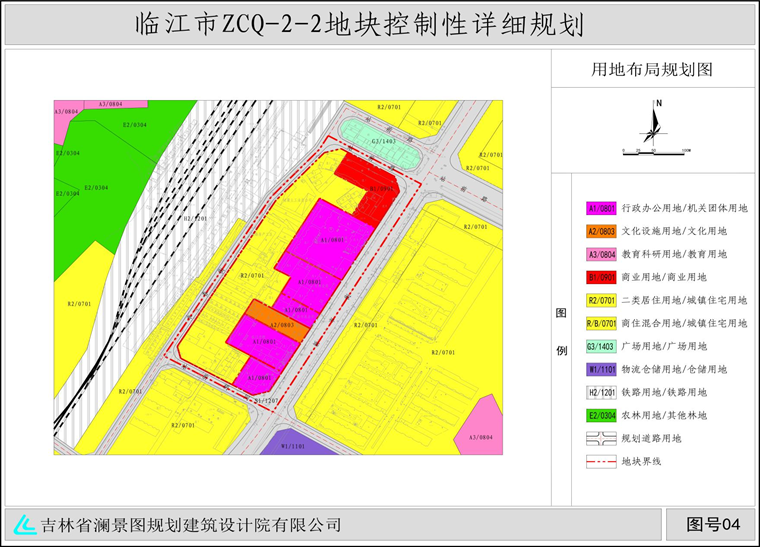
Task: Click the map scale bar
Action: click(655, 151)
